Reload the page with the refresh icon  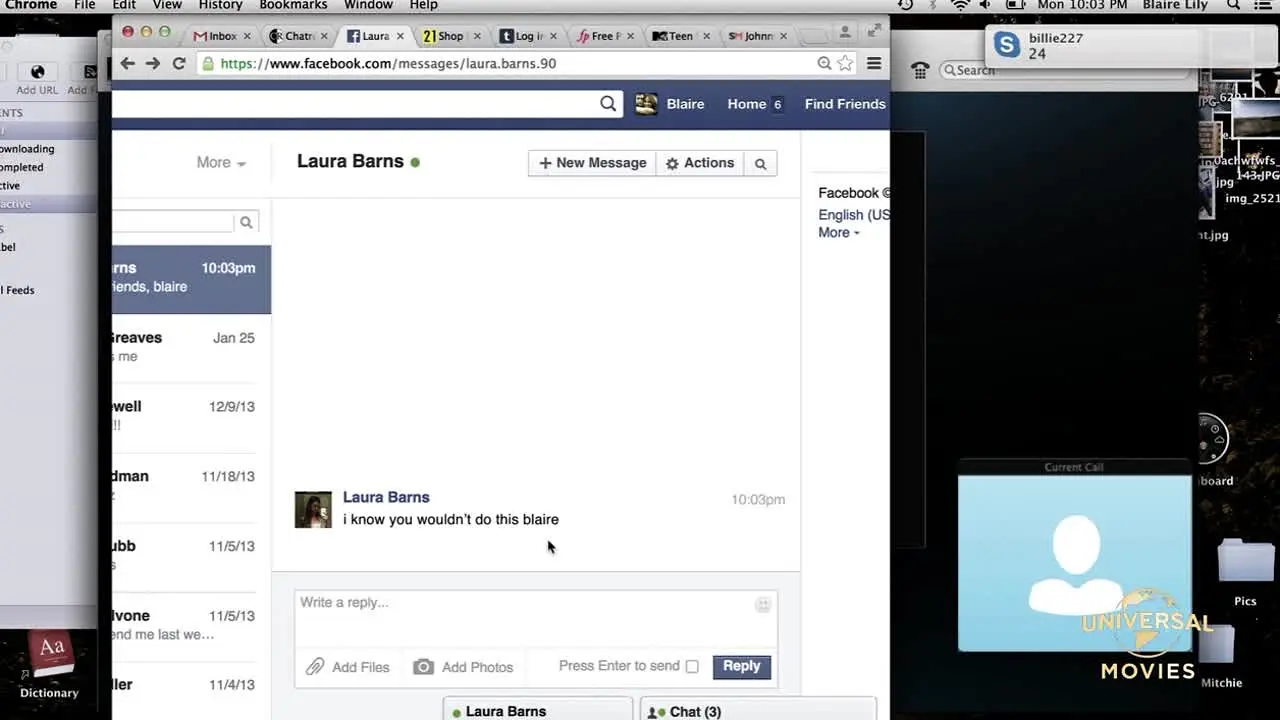point(179,63)
